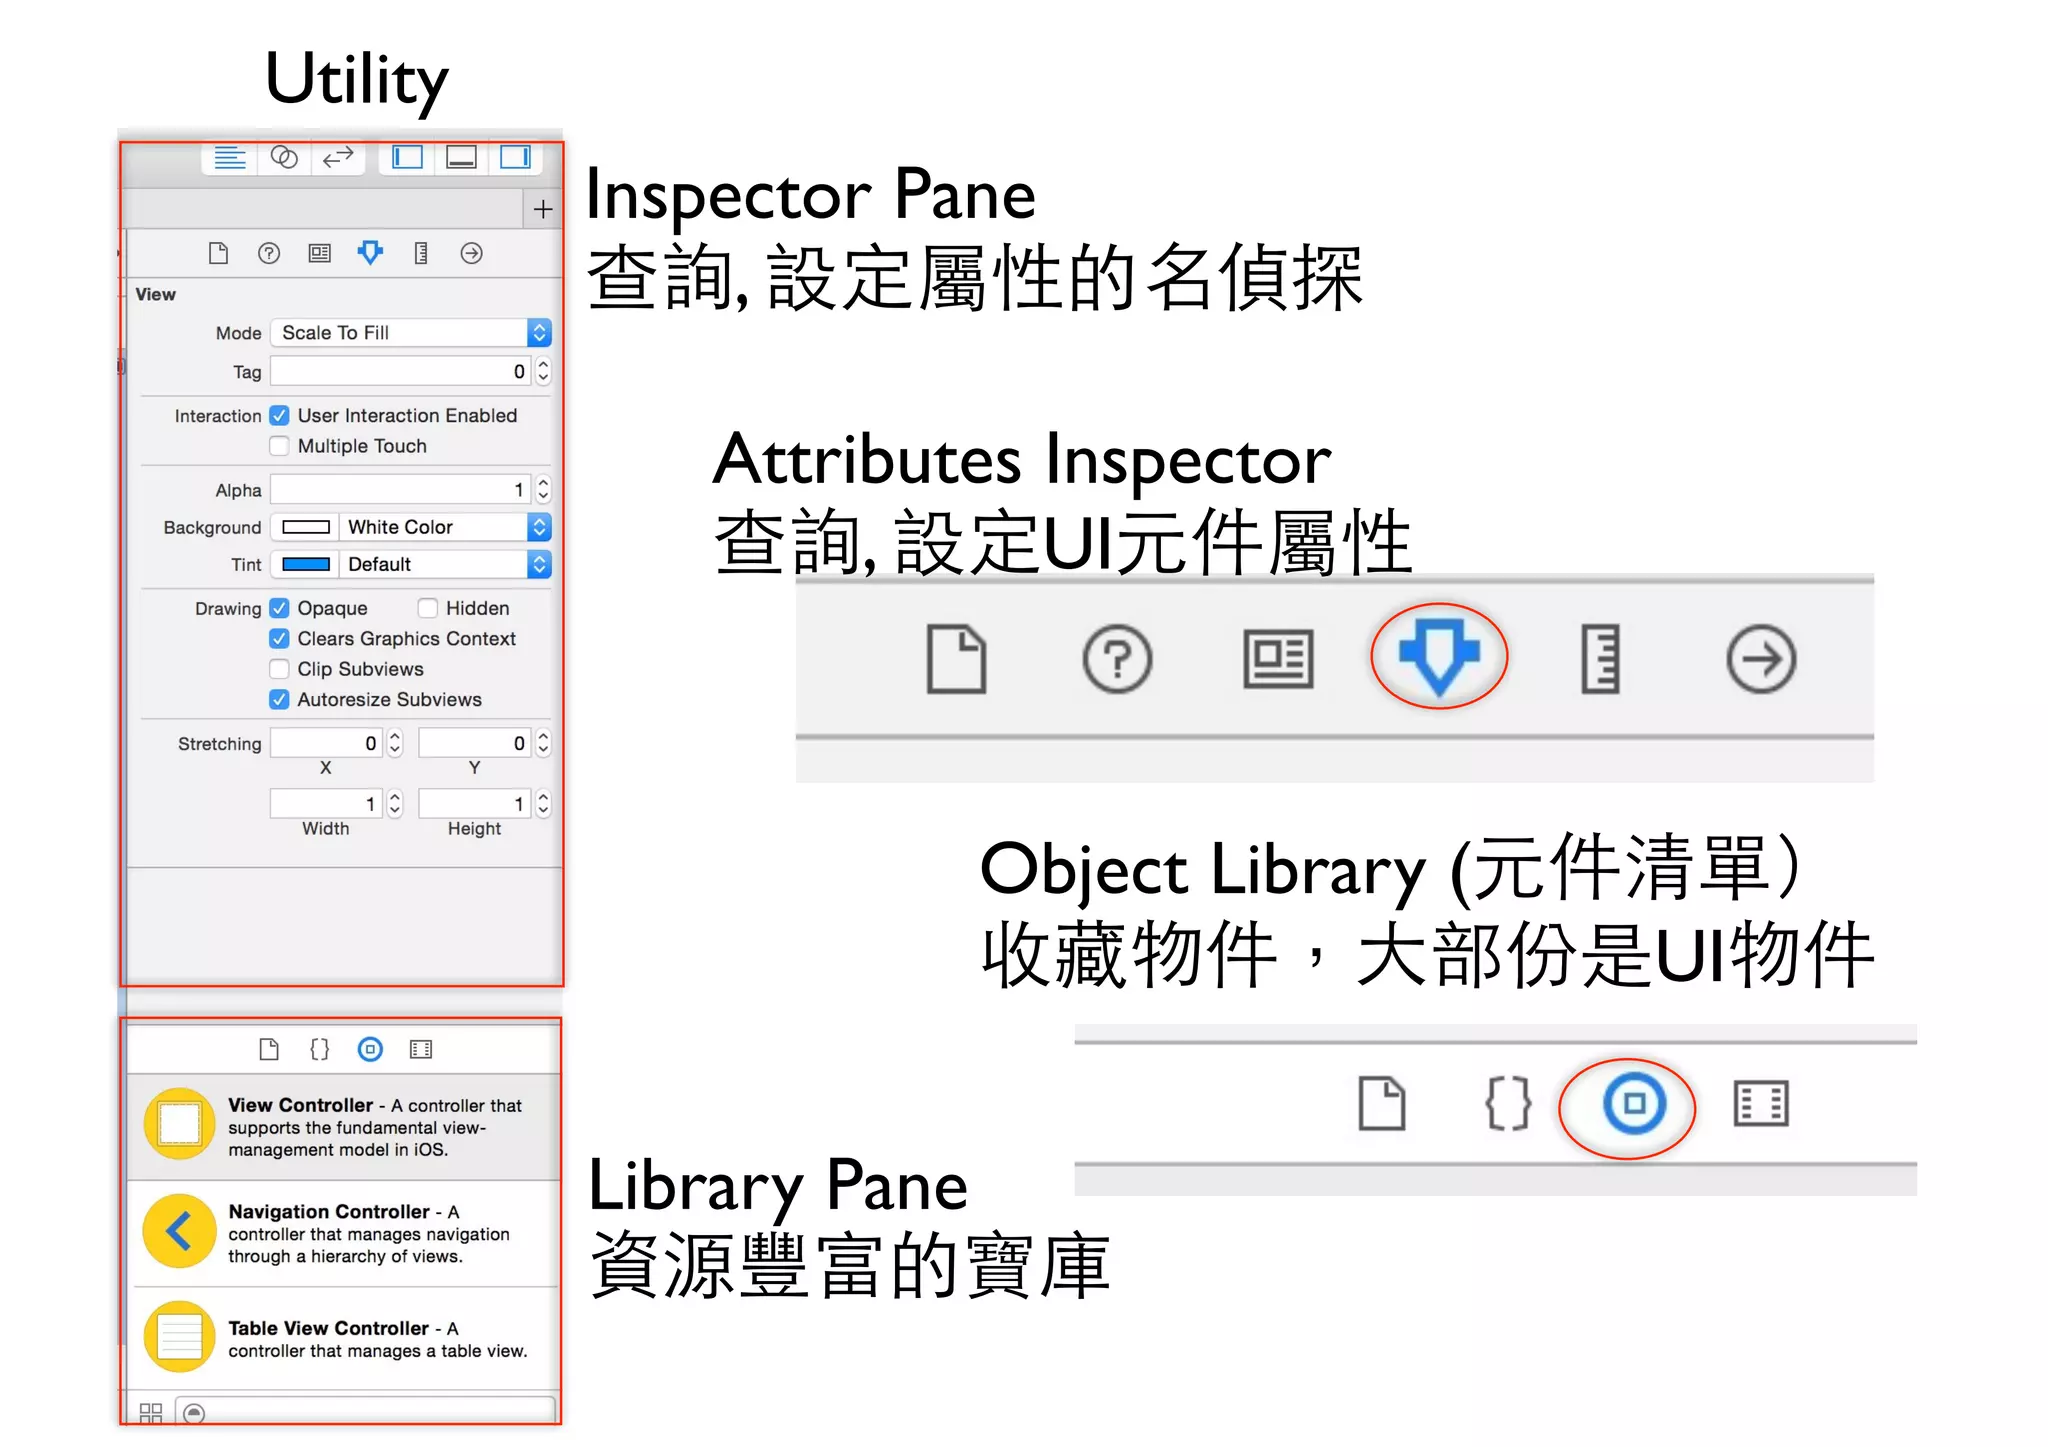Enable the Clip Subviews checkbox

click(x=280, y=669)
